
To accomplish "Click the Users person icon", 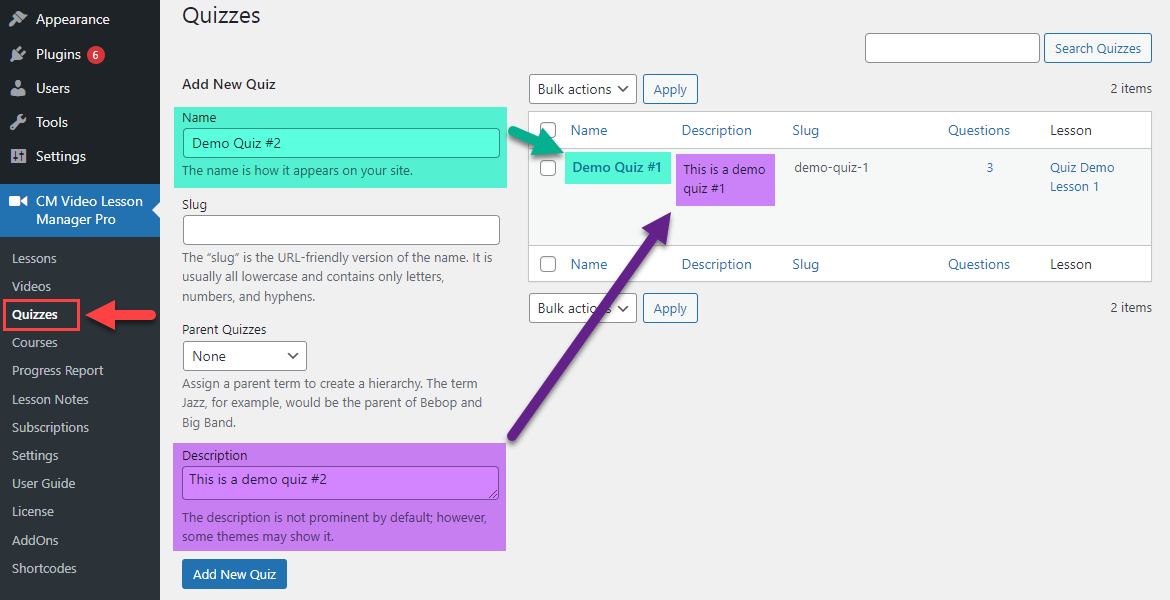I will 18,88.
